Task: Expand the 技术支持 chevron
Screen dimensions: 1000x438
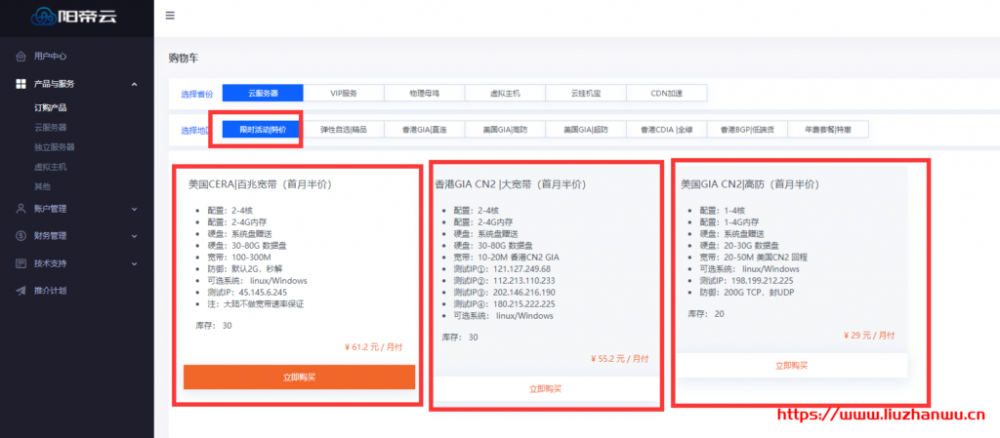Action: [134, 263]
